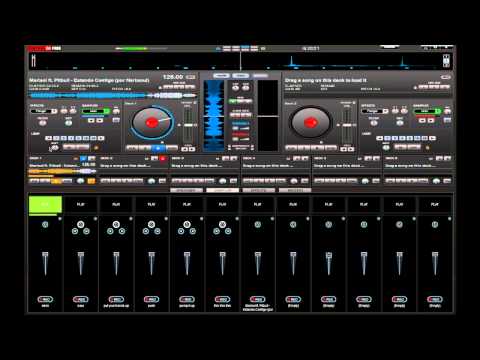Click the blue button on mini deck 1

pyautogui.click(x=83, y=159)
